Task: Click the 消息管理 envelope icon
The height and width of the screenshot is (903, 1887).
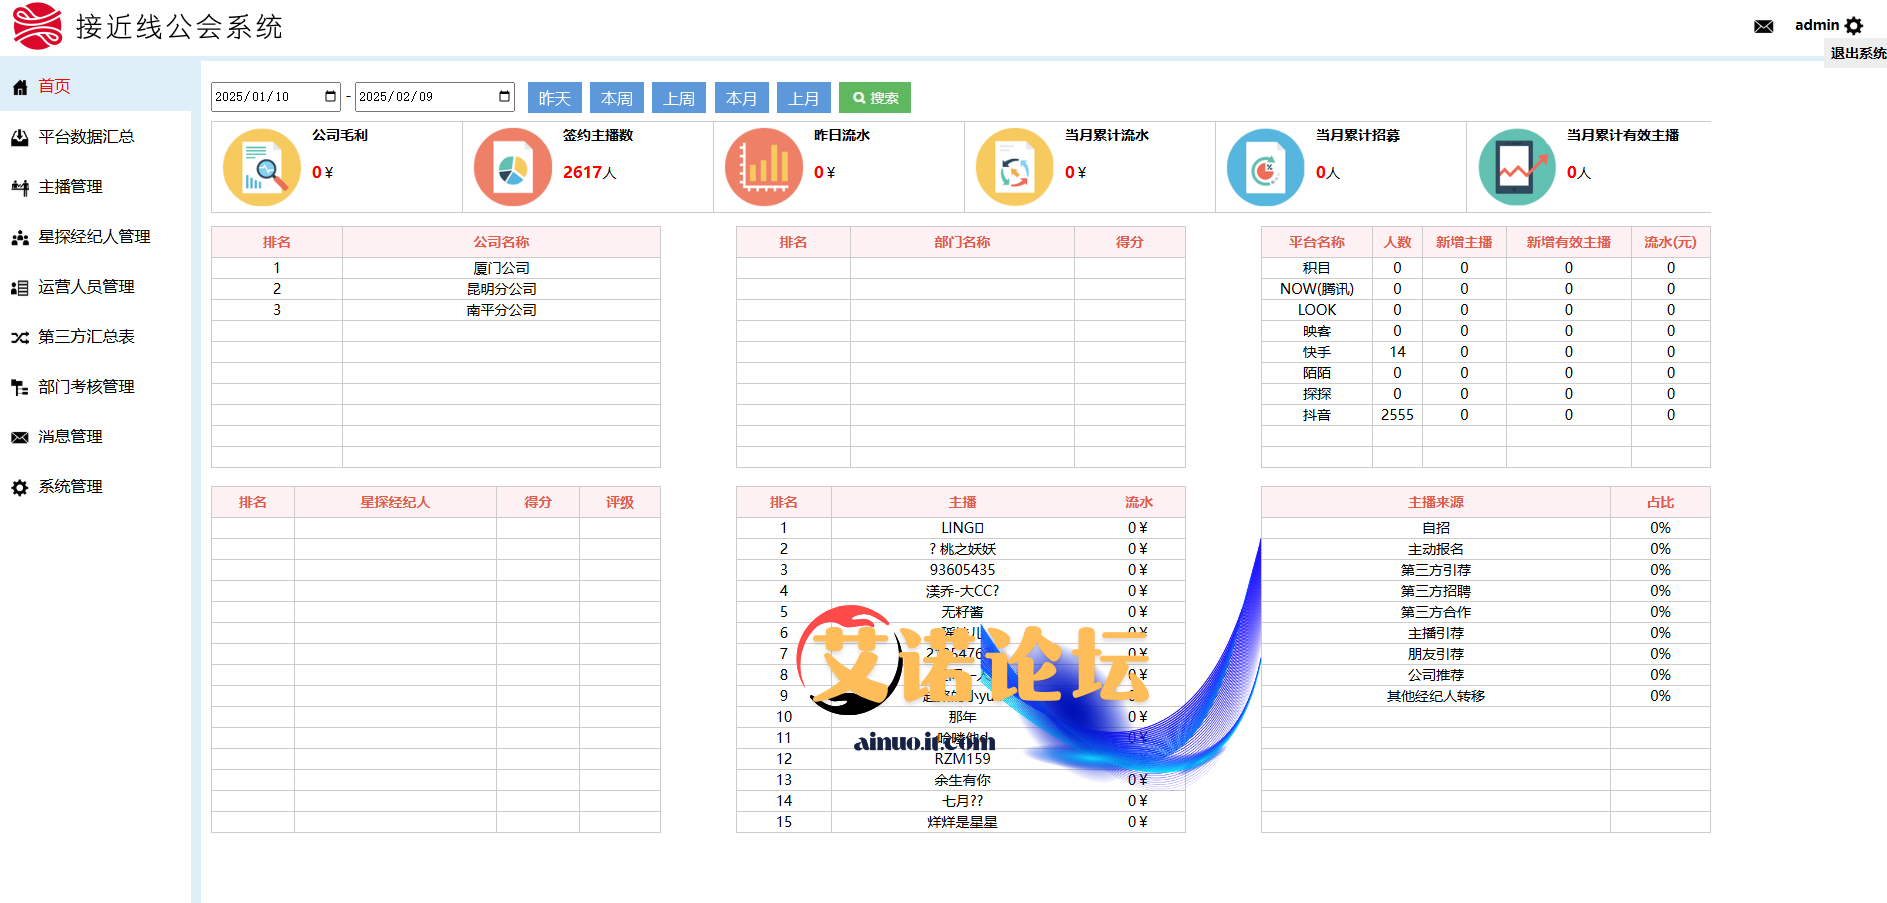Action: [x=20, y=437]
